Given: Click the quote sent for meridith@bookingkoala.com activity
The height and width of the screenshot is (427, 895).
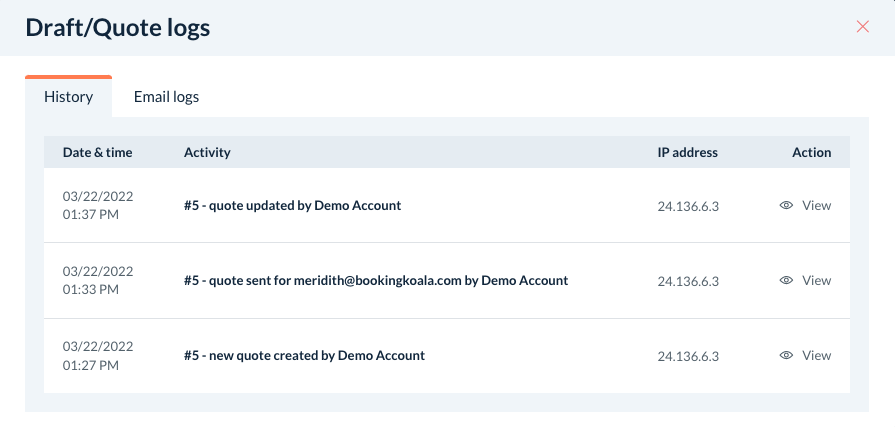Looking at the screenshot, I should click(x=376, y=280).
